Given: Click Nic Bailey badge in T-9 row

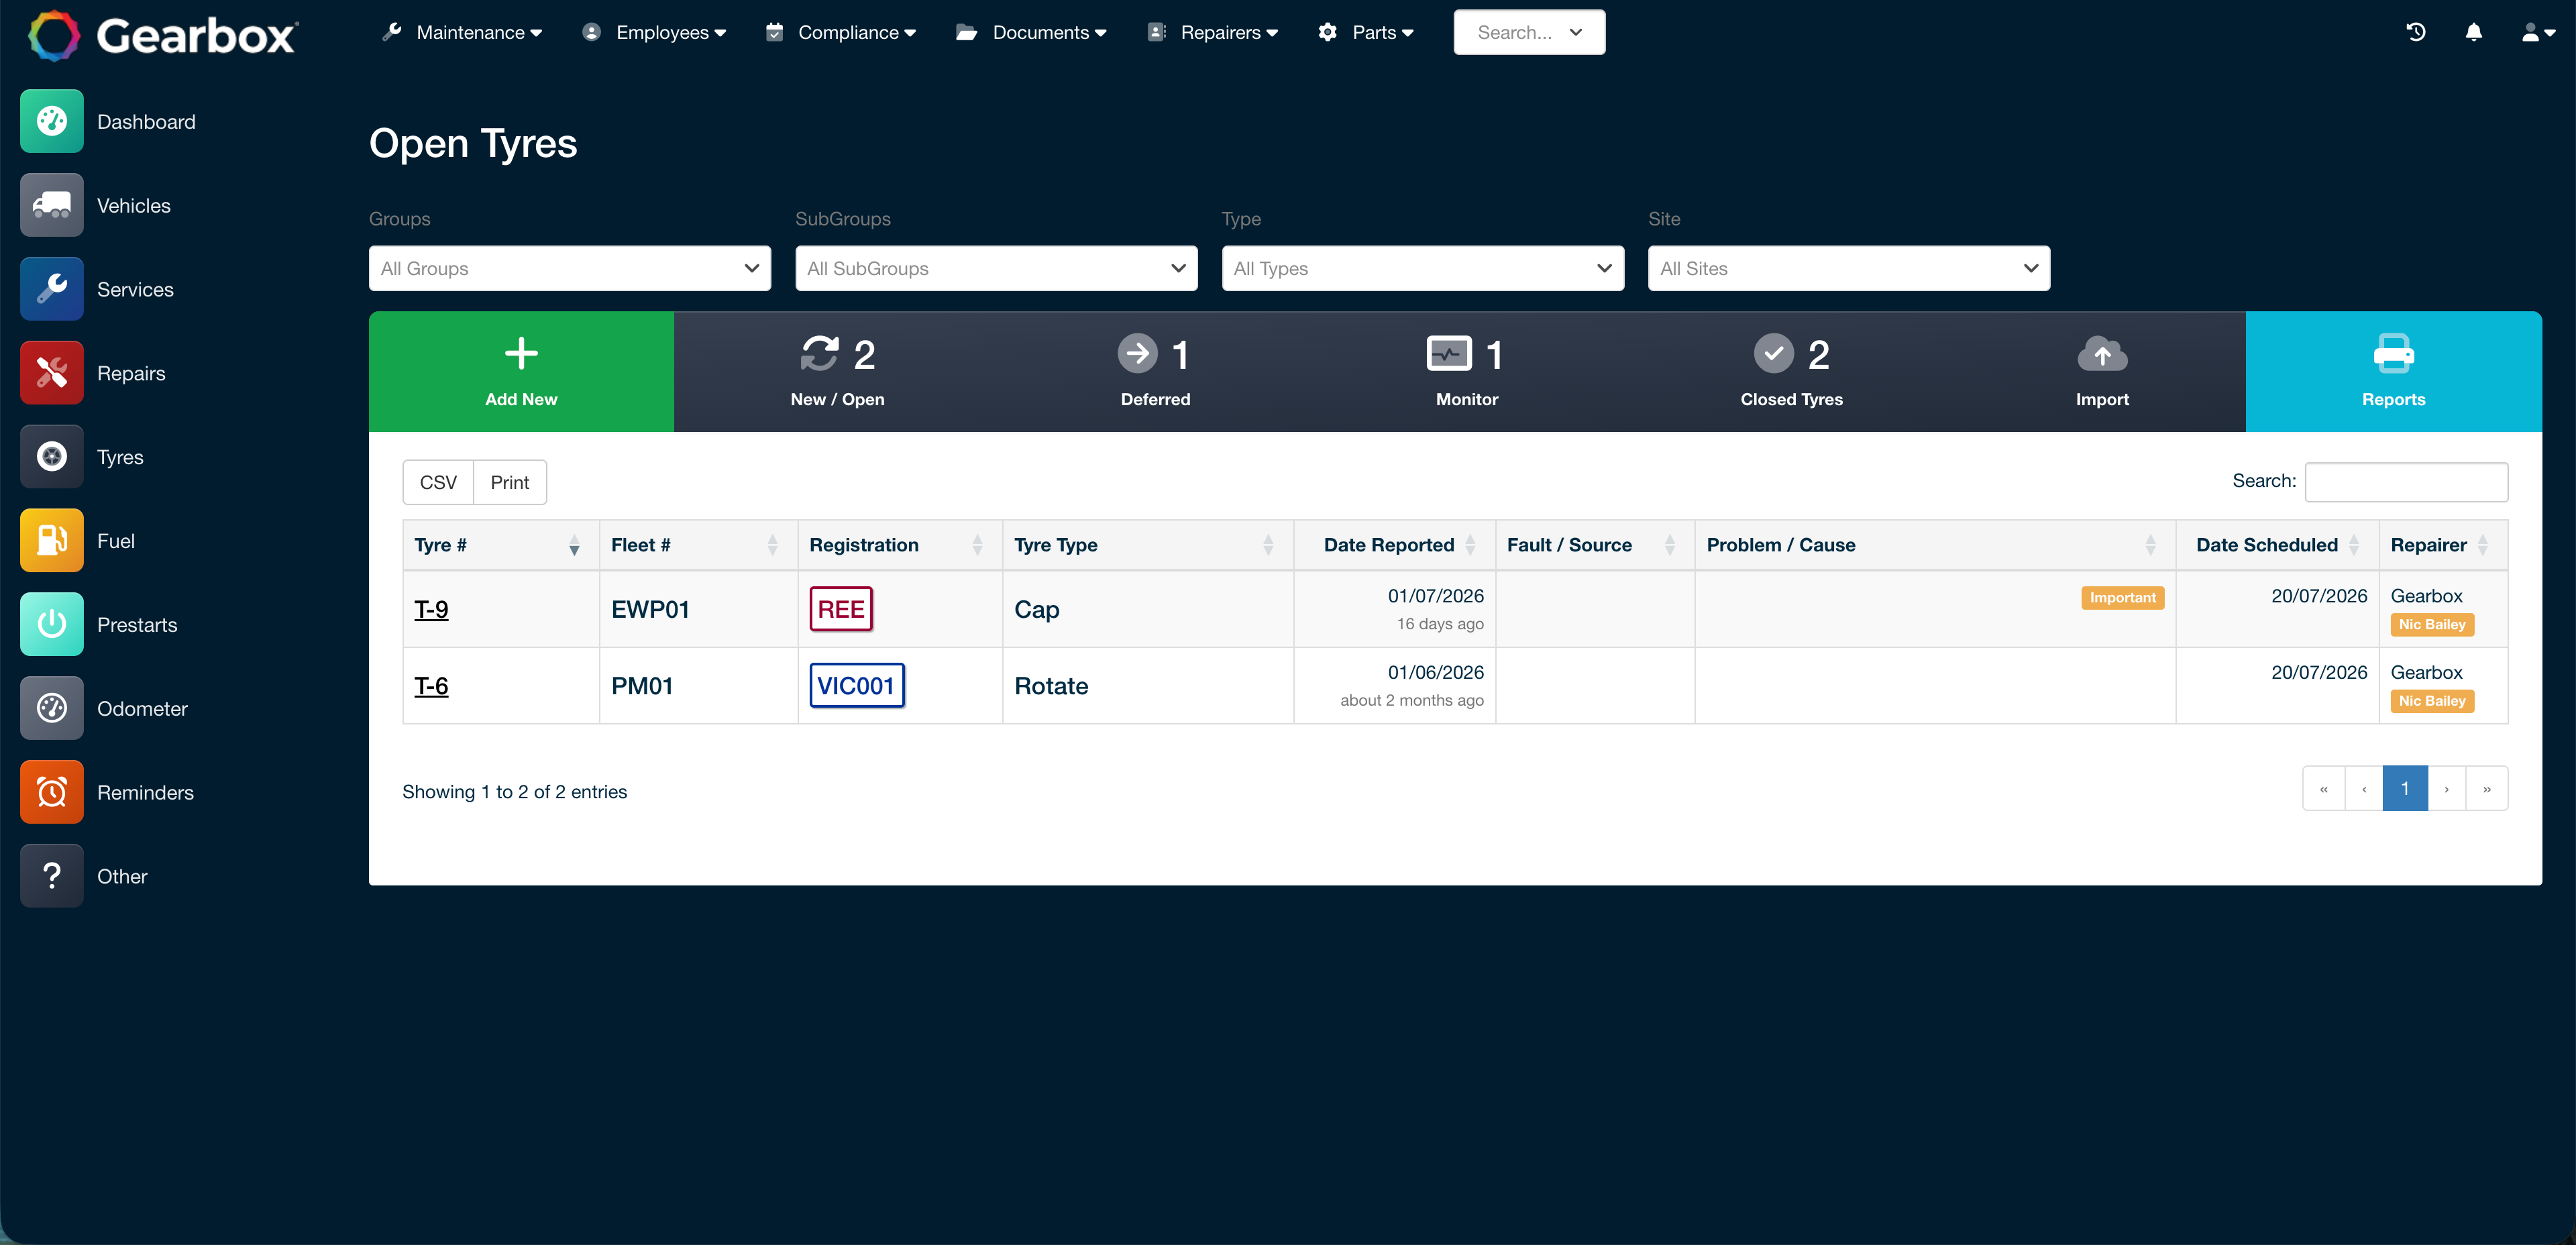Looking at the screenshot, I should coord(2432,624).
